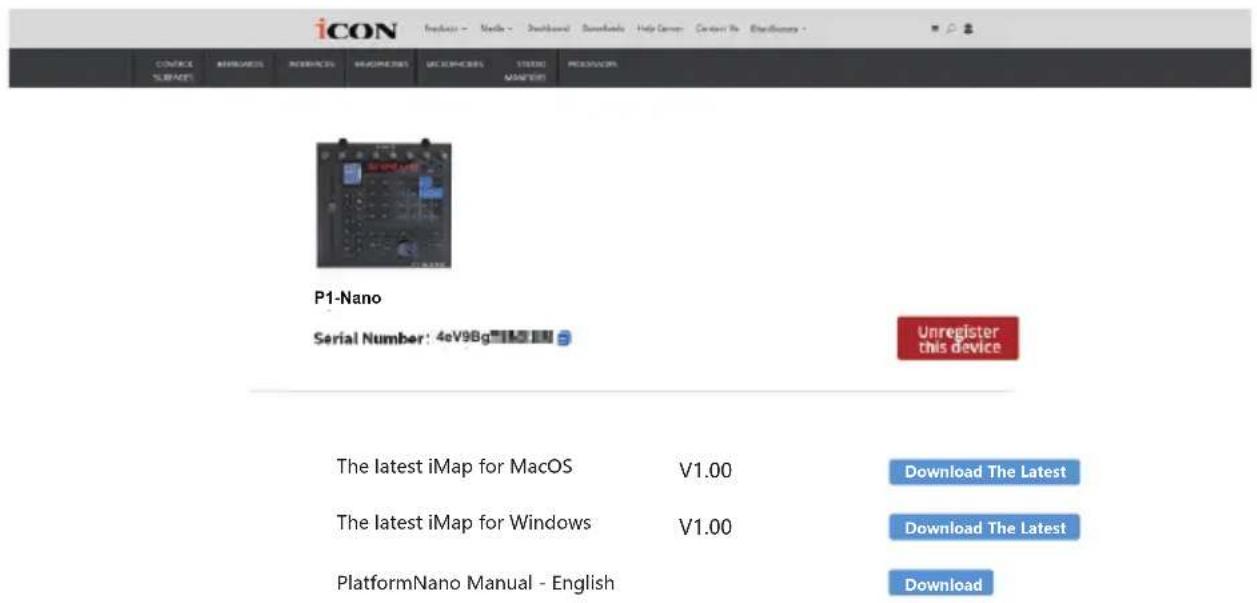Click the iCON logo in the header

356,30
